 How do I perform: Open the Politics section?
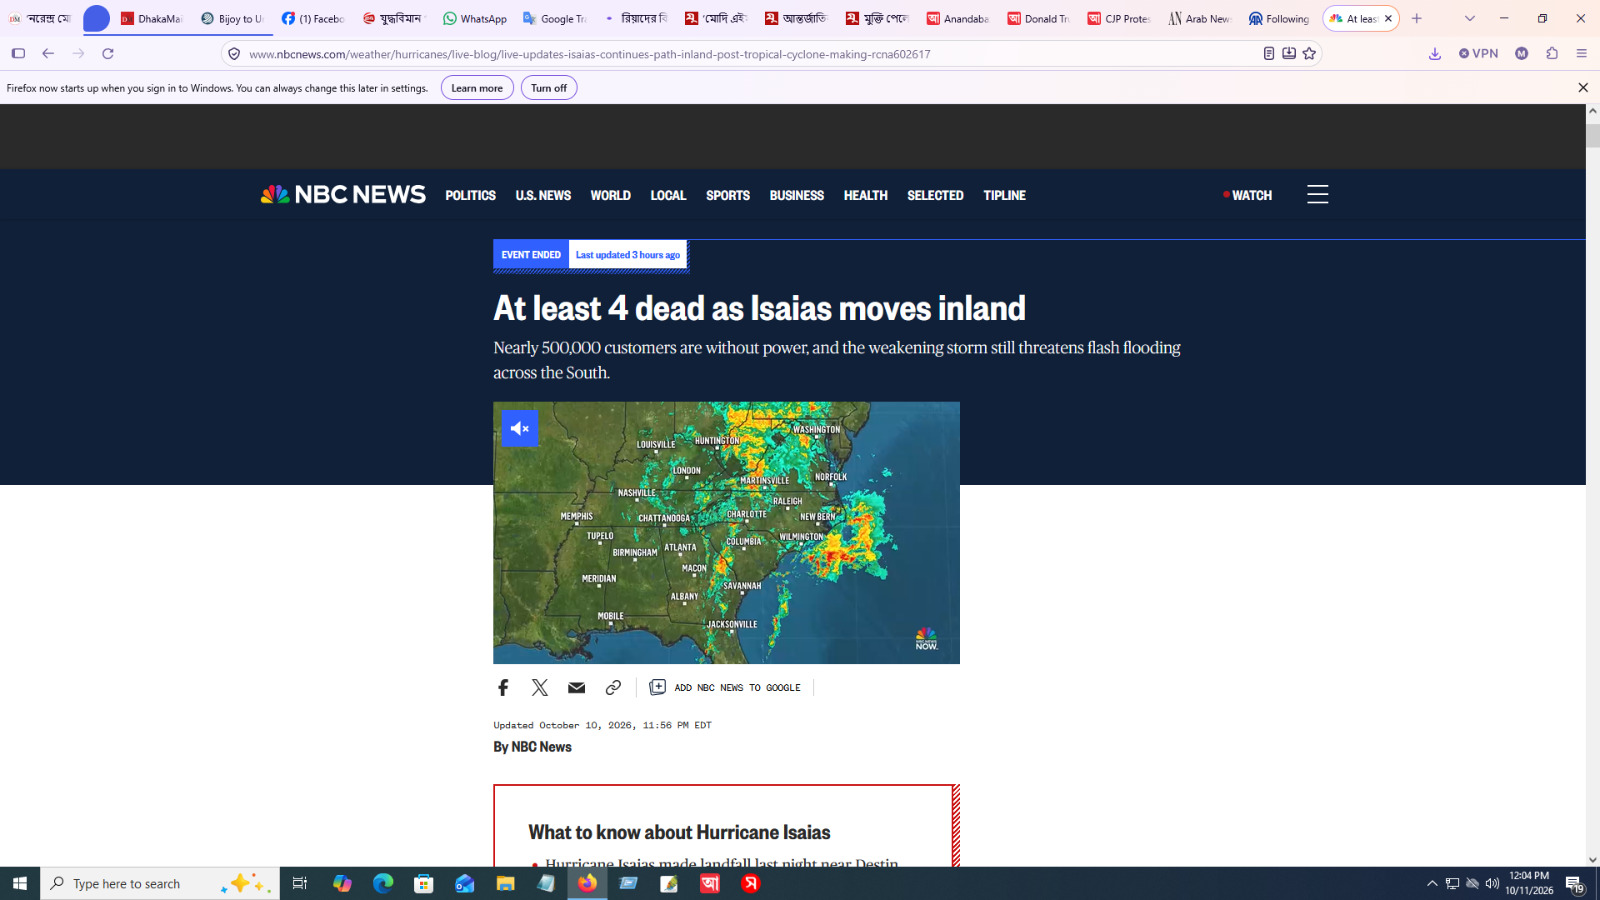470,196
